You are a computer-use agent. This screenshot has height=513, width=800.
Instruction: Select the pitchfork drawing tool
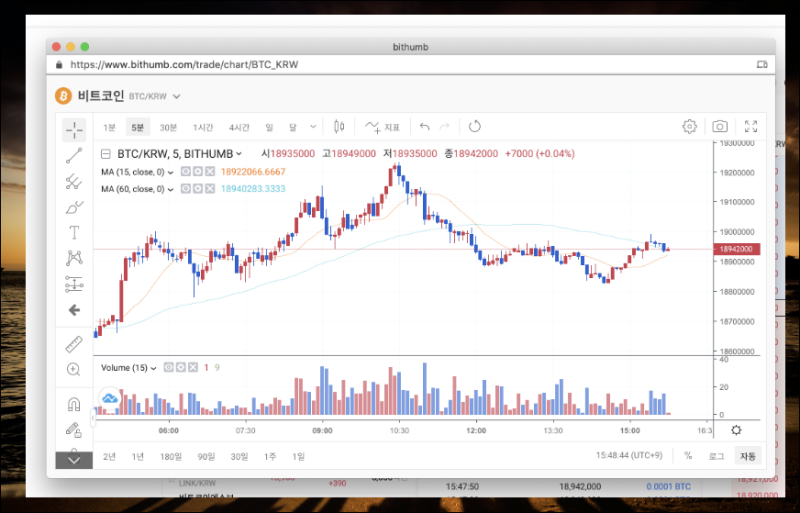(74, 182)
